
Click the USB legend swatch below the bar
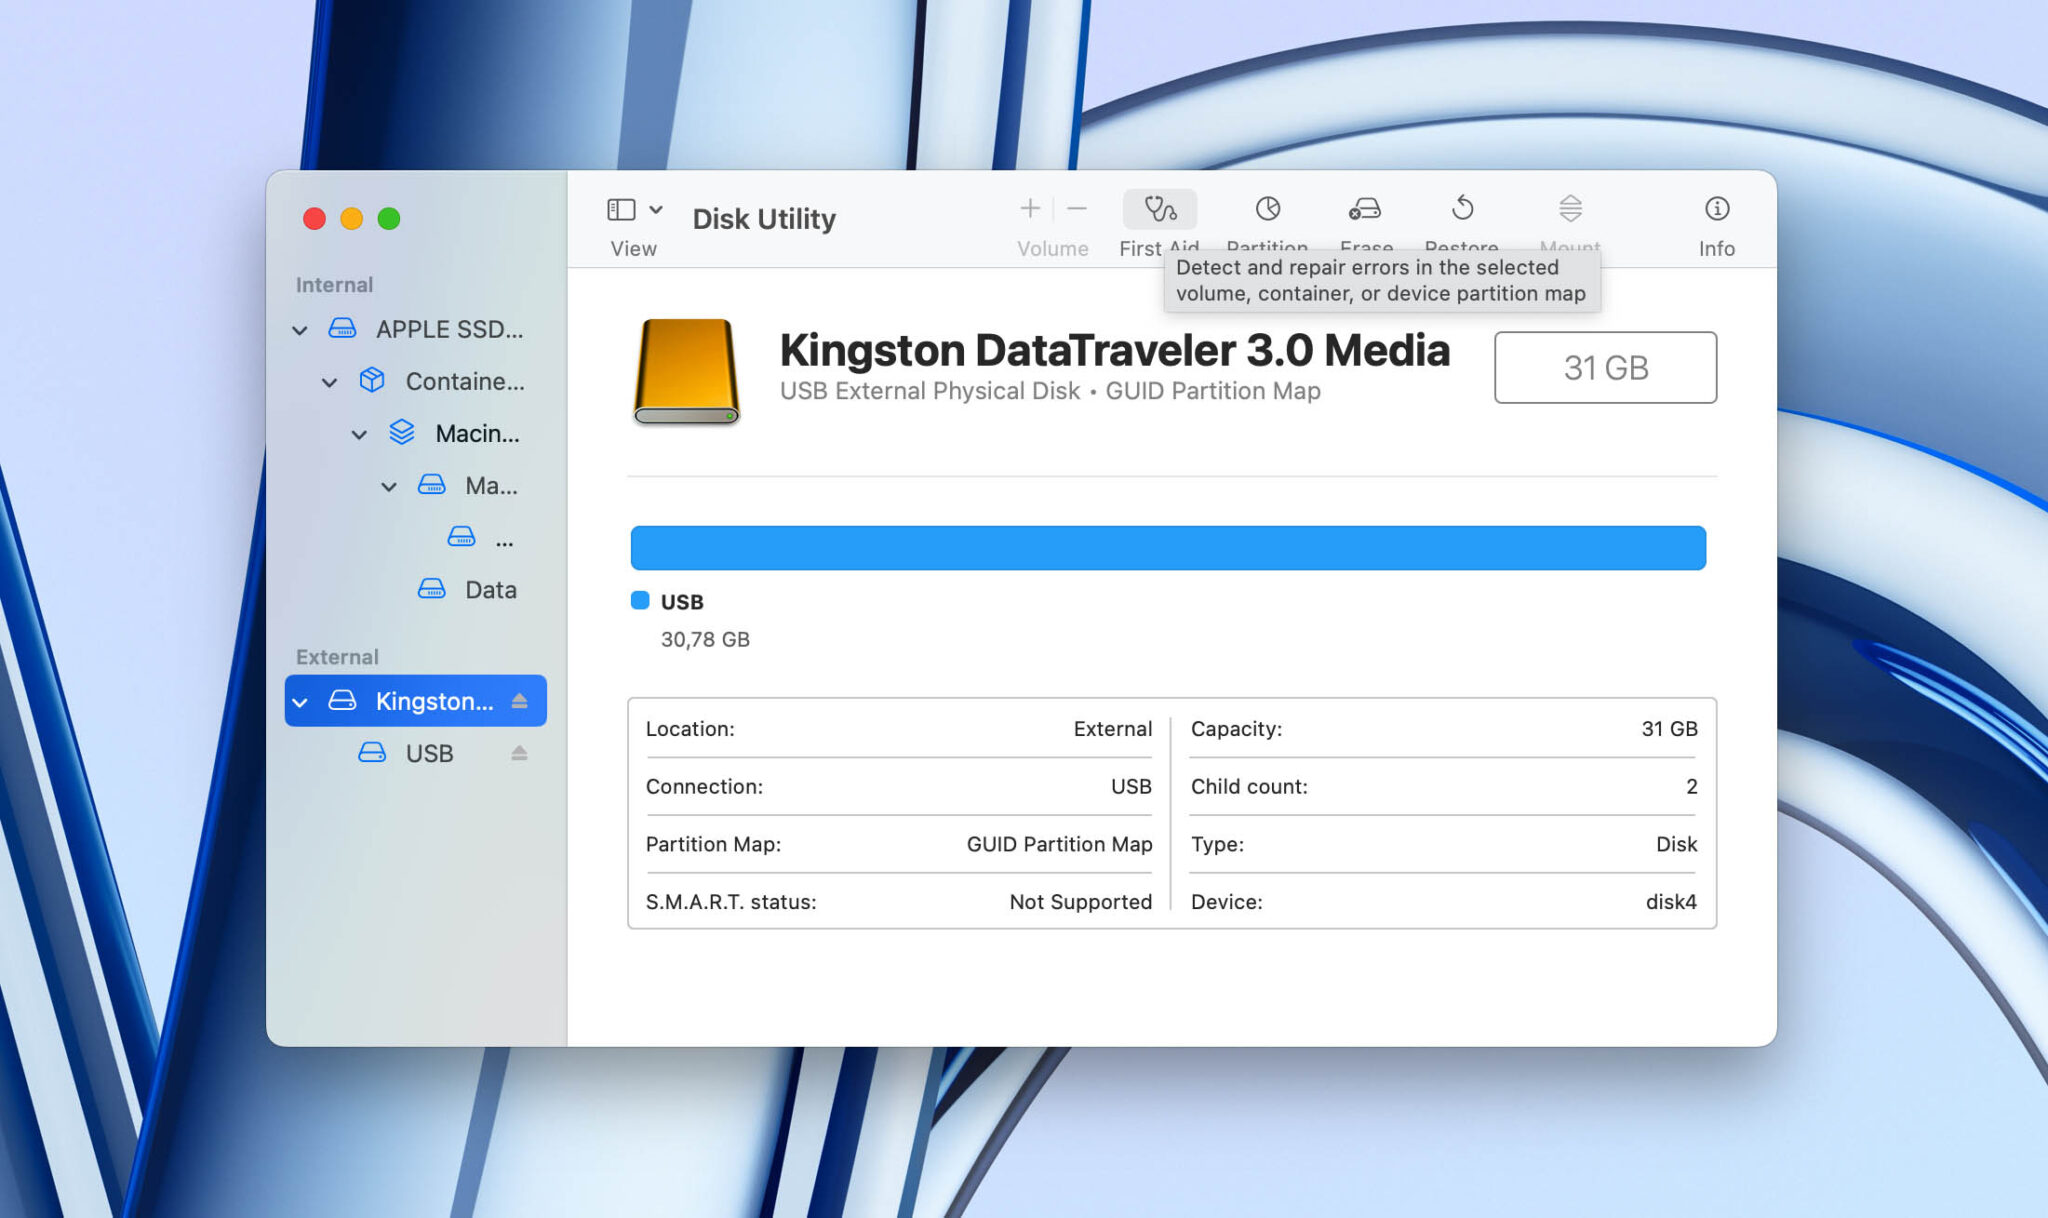tap(640, 601)
